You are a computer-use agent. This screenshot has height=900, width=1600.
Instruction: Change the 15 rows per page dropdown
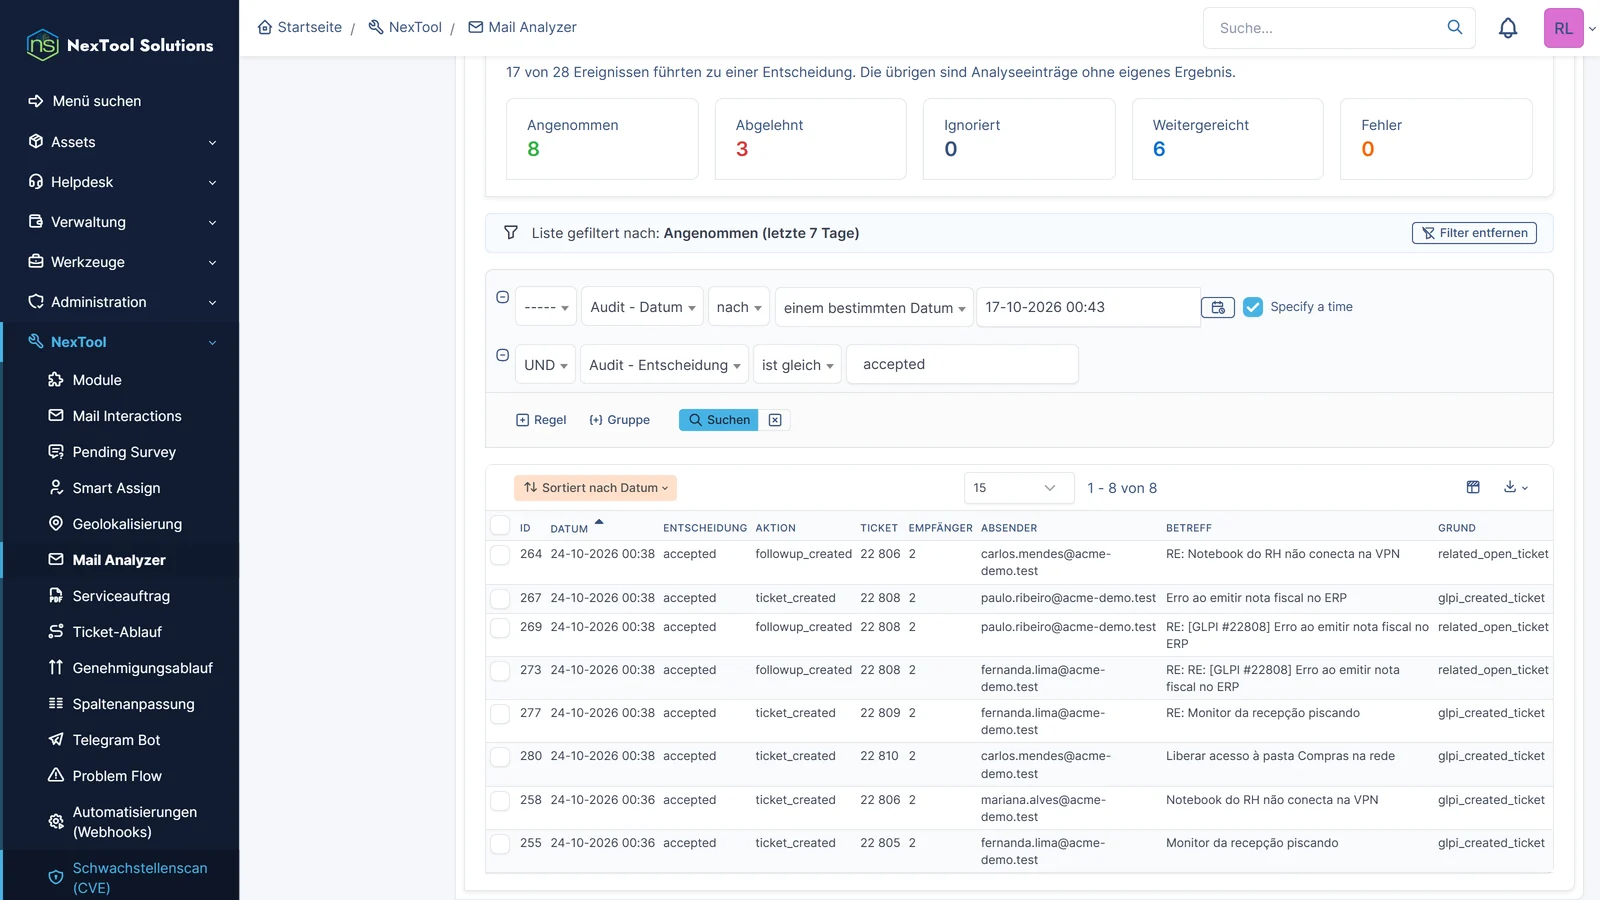(x=1019, y=488)
